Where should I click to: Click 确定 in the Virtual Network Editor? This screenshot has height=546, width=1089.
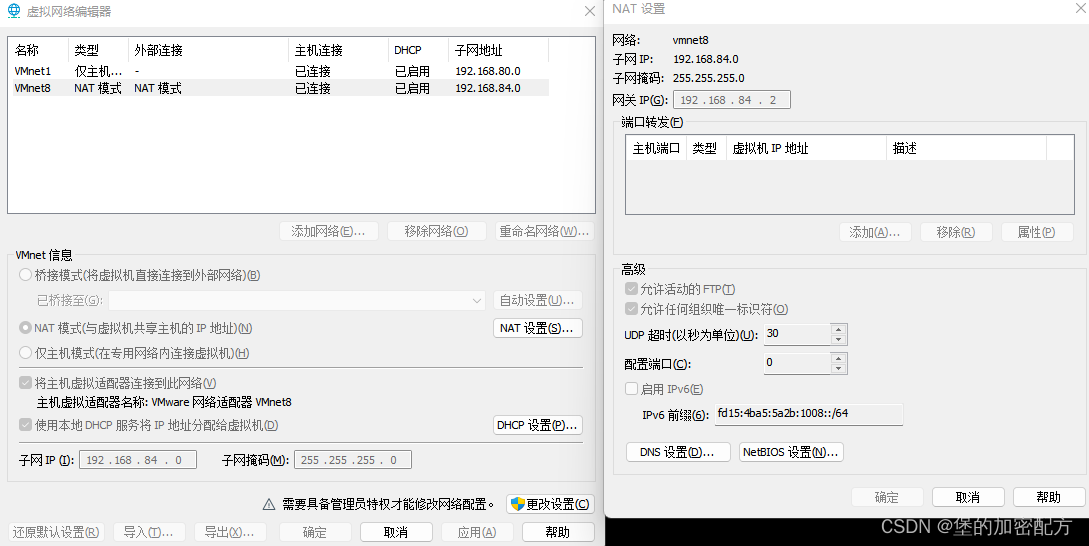tap(315, 532)
